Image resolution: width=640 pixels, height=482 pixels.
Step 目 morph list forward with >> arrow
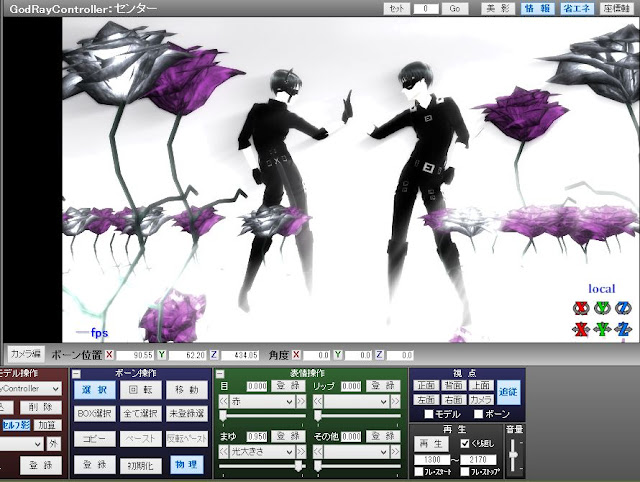point(301,402)
